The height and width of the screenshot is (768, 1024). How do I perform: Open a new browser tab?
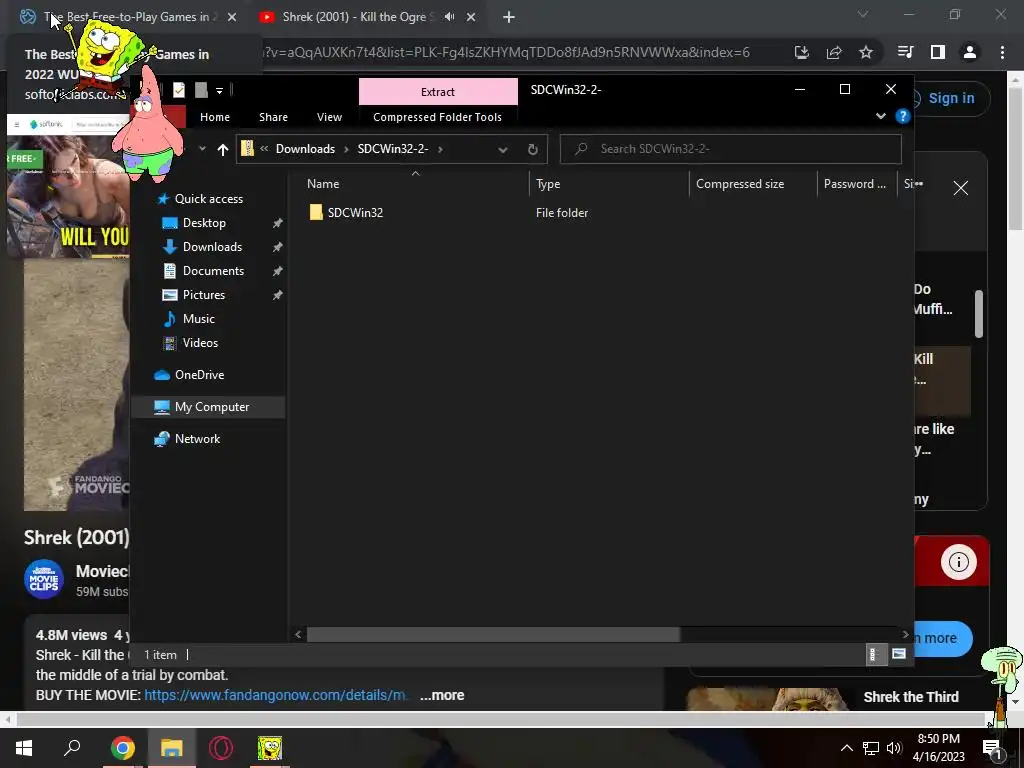click(x=509, y=17)
